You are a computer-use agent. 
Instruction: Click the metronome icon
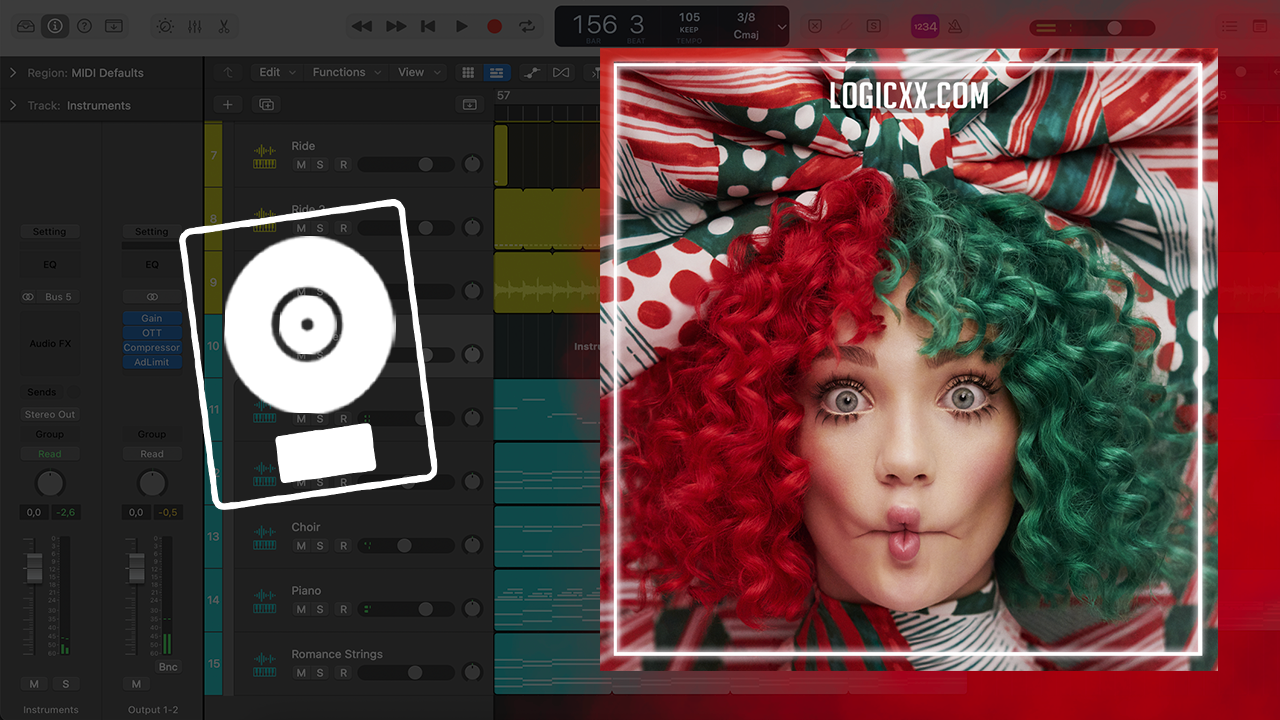[955, 27]
